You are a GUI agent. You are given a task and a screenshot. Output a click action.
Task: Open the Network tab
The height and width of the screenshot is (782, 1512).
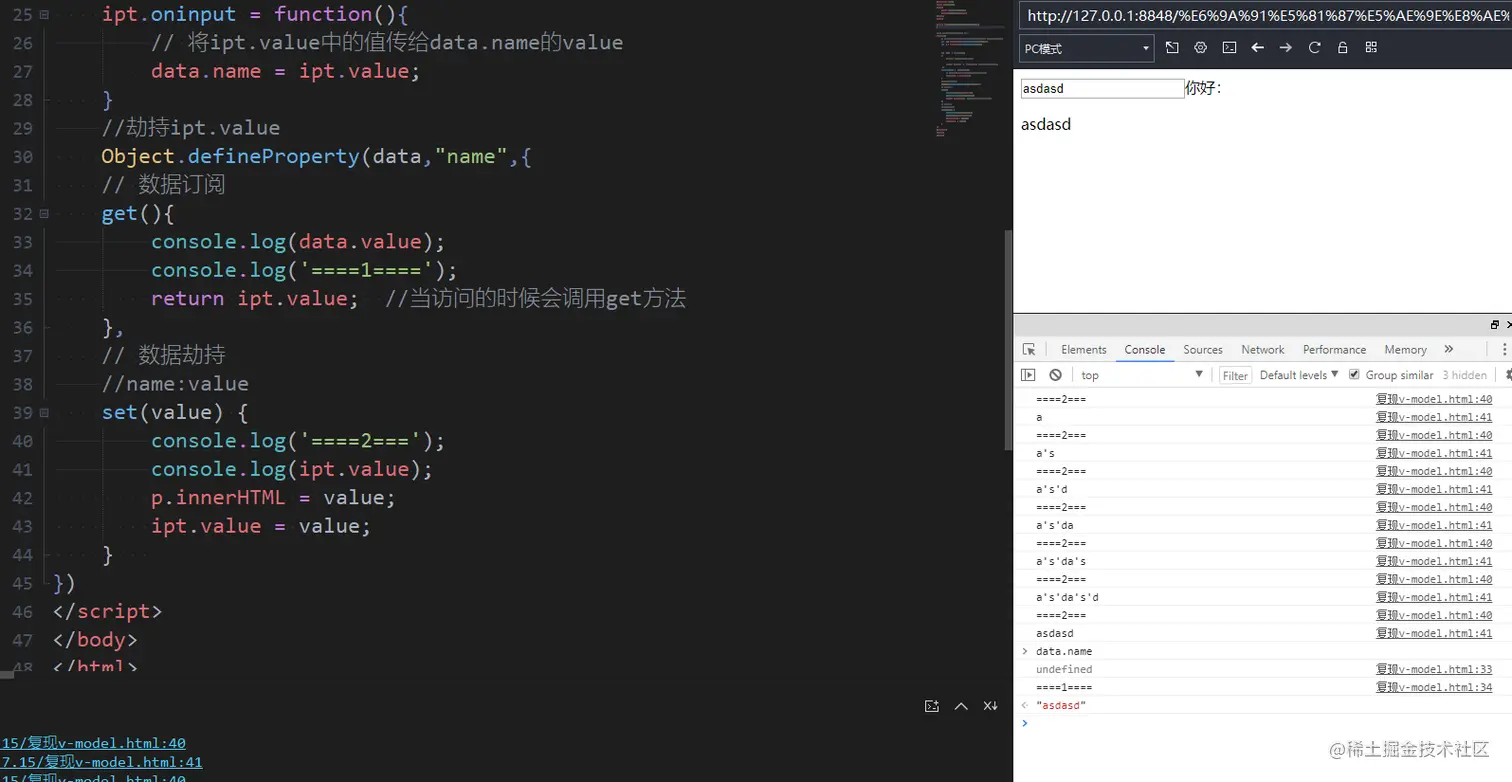pos(1262,349)
